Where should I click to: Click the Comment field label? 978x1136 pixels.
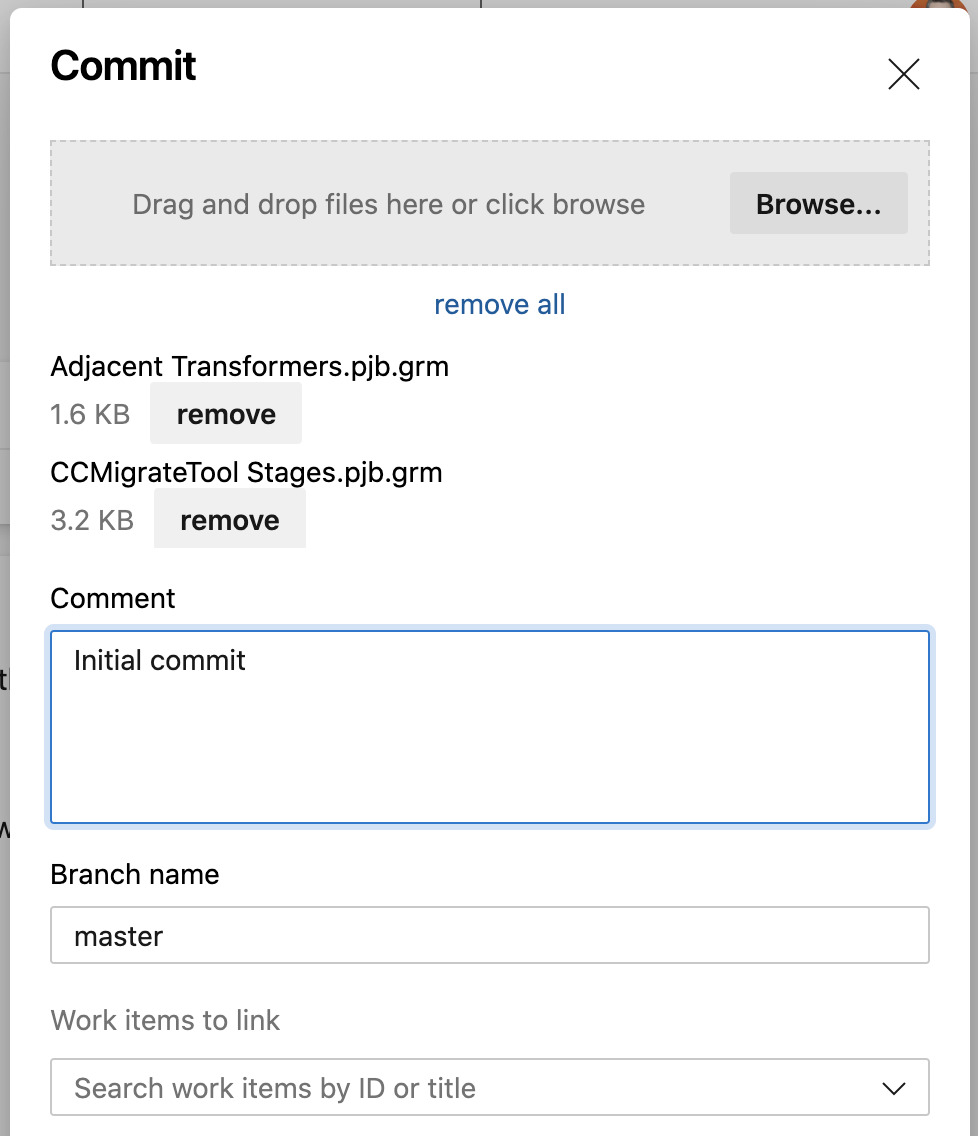pyautogui.click(x=113, y=598)
